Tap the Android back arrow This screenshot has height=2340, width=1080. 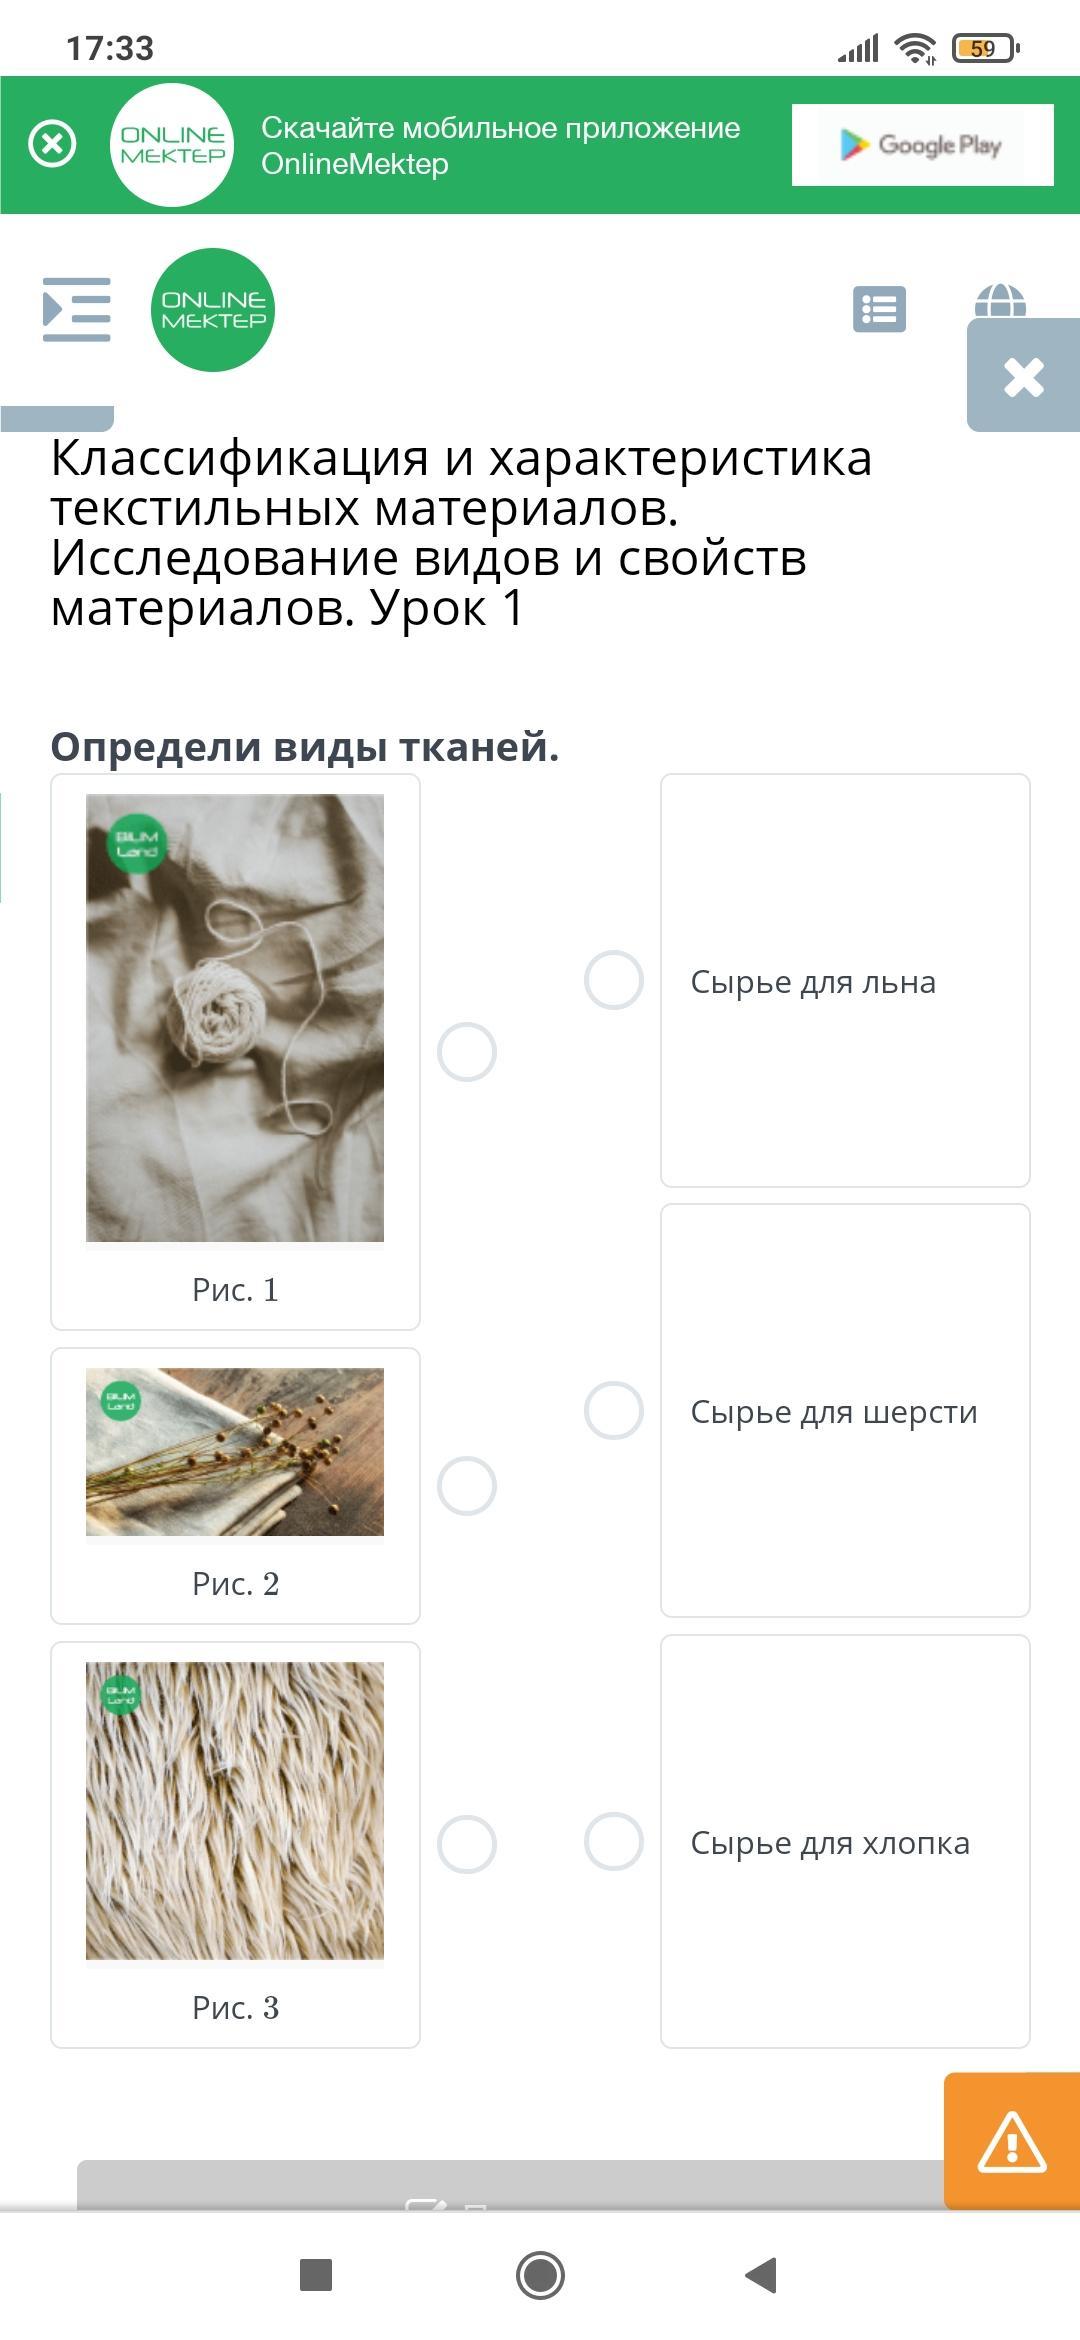point(762,2275)
